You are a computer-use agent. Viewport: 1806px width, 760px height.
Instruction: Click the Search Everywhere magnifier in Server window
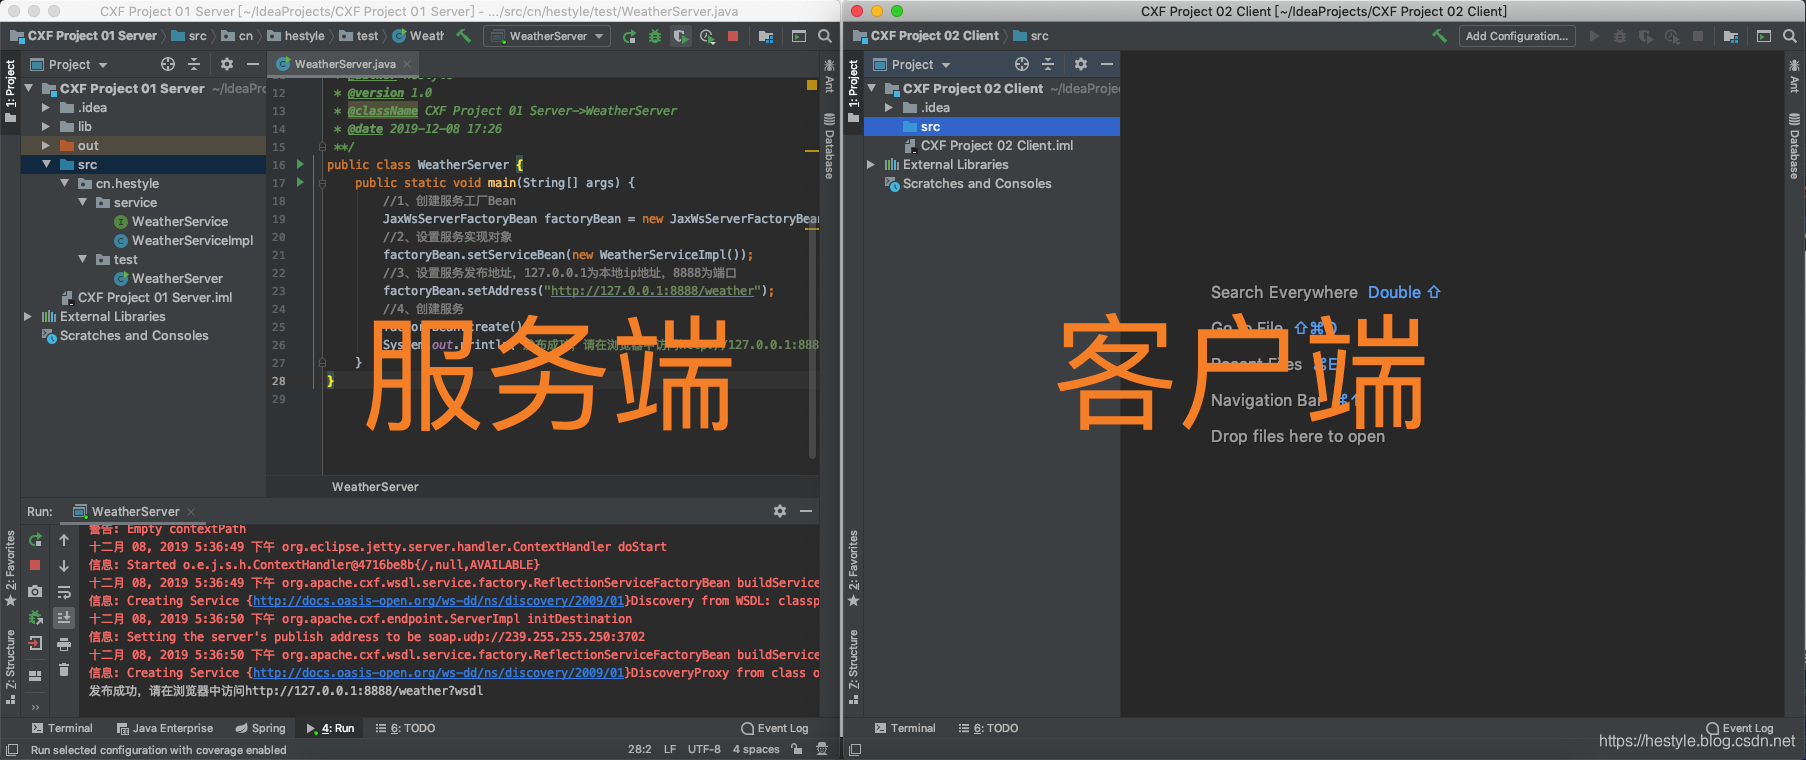[x=825, y=36]
